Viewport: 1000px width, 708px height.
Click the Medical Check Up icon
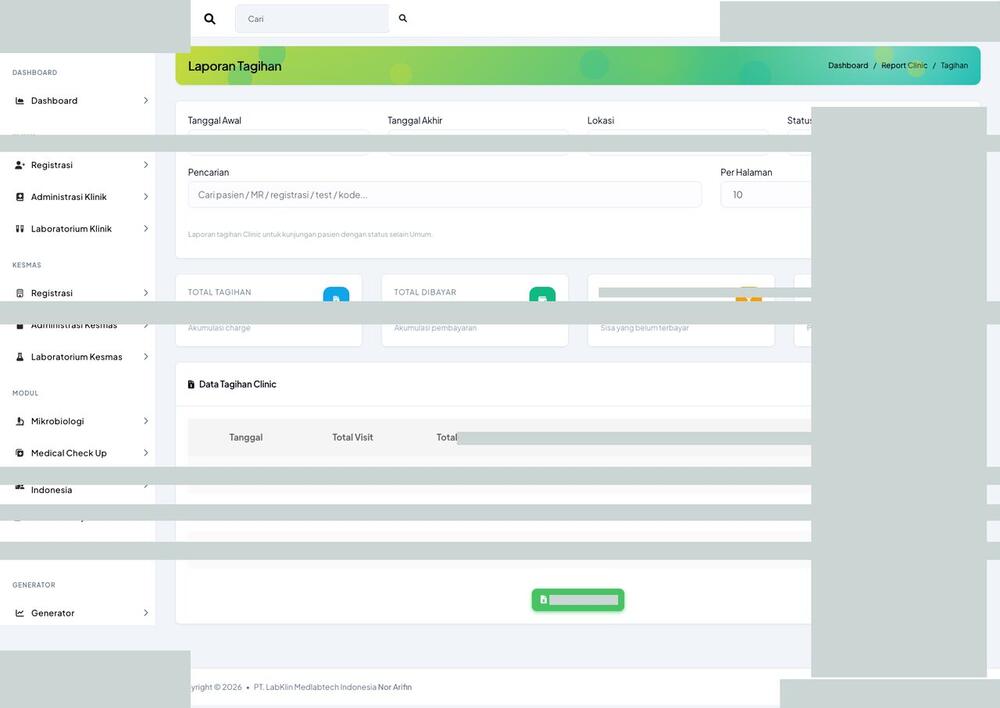20,454
